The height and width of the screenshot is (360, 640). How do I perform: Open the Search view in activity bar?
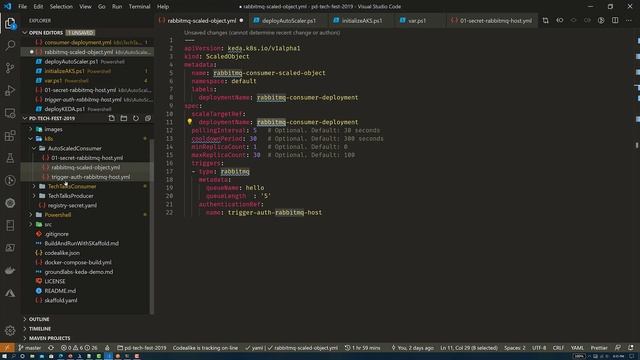coord(10,45)
